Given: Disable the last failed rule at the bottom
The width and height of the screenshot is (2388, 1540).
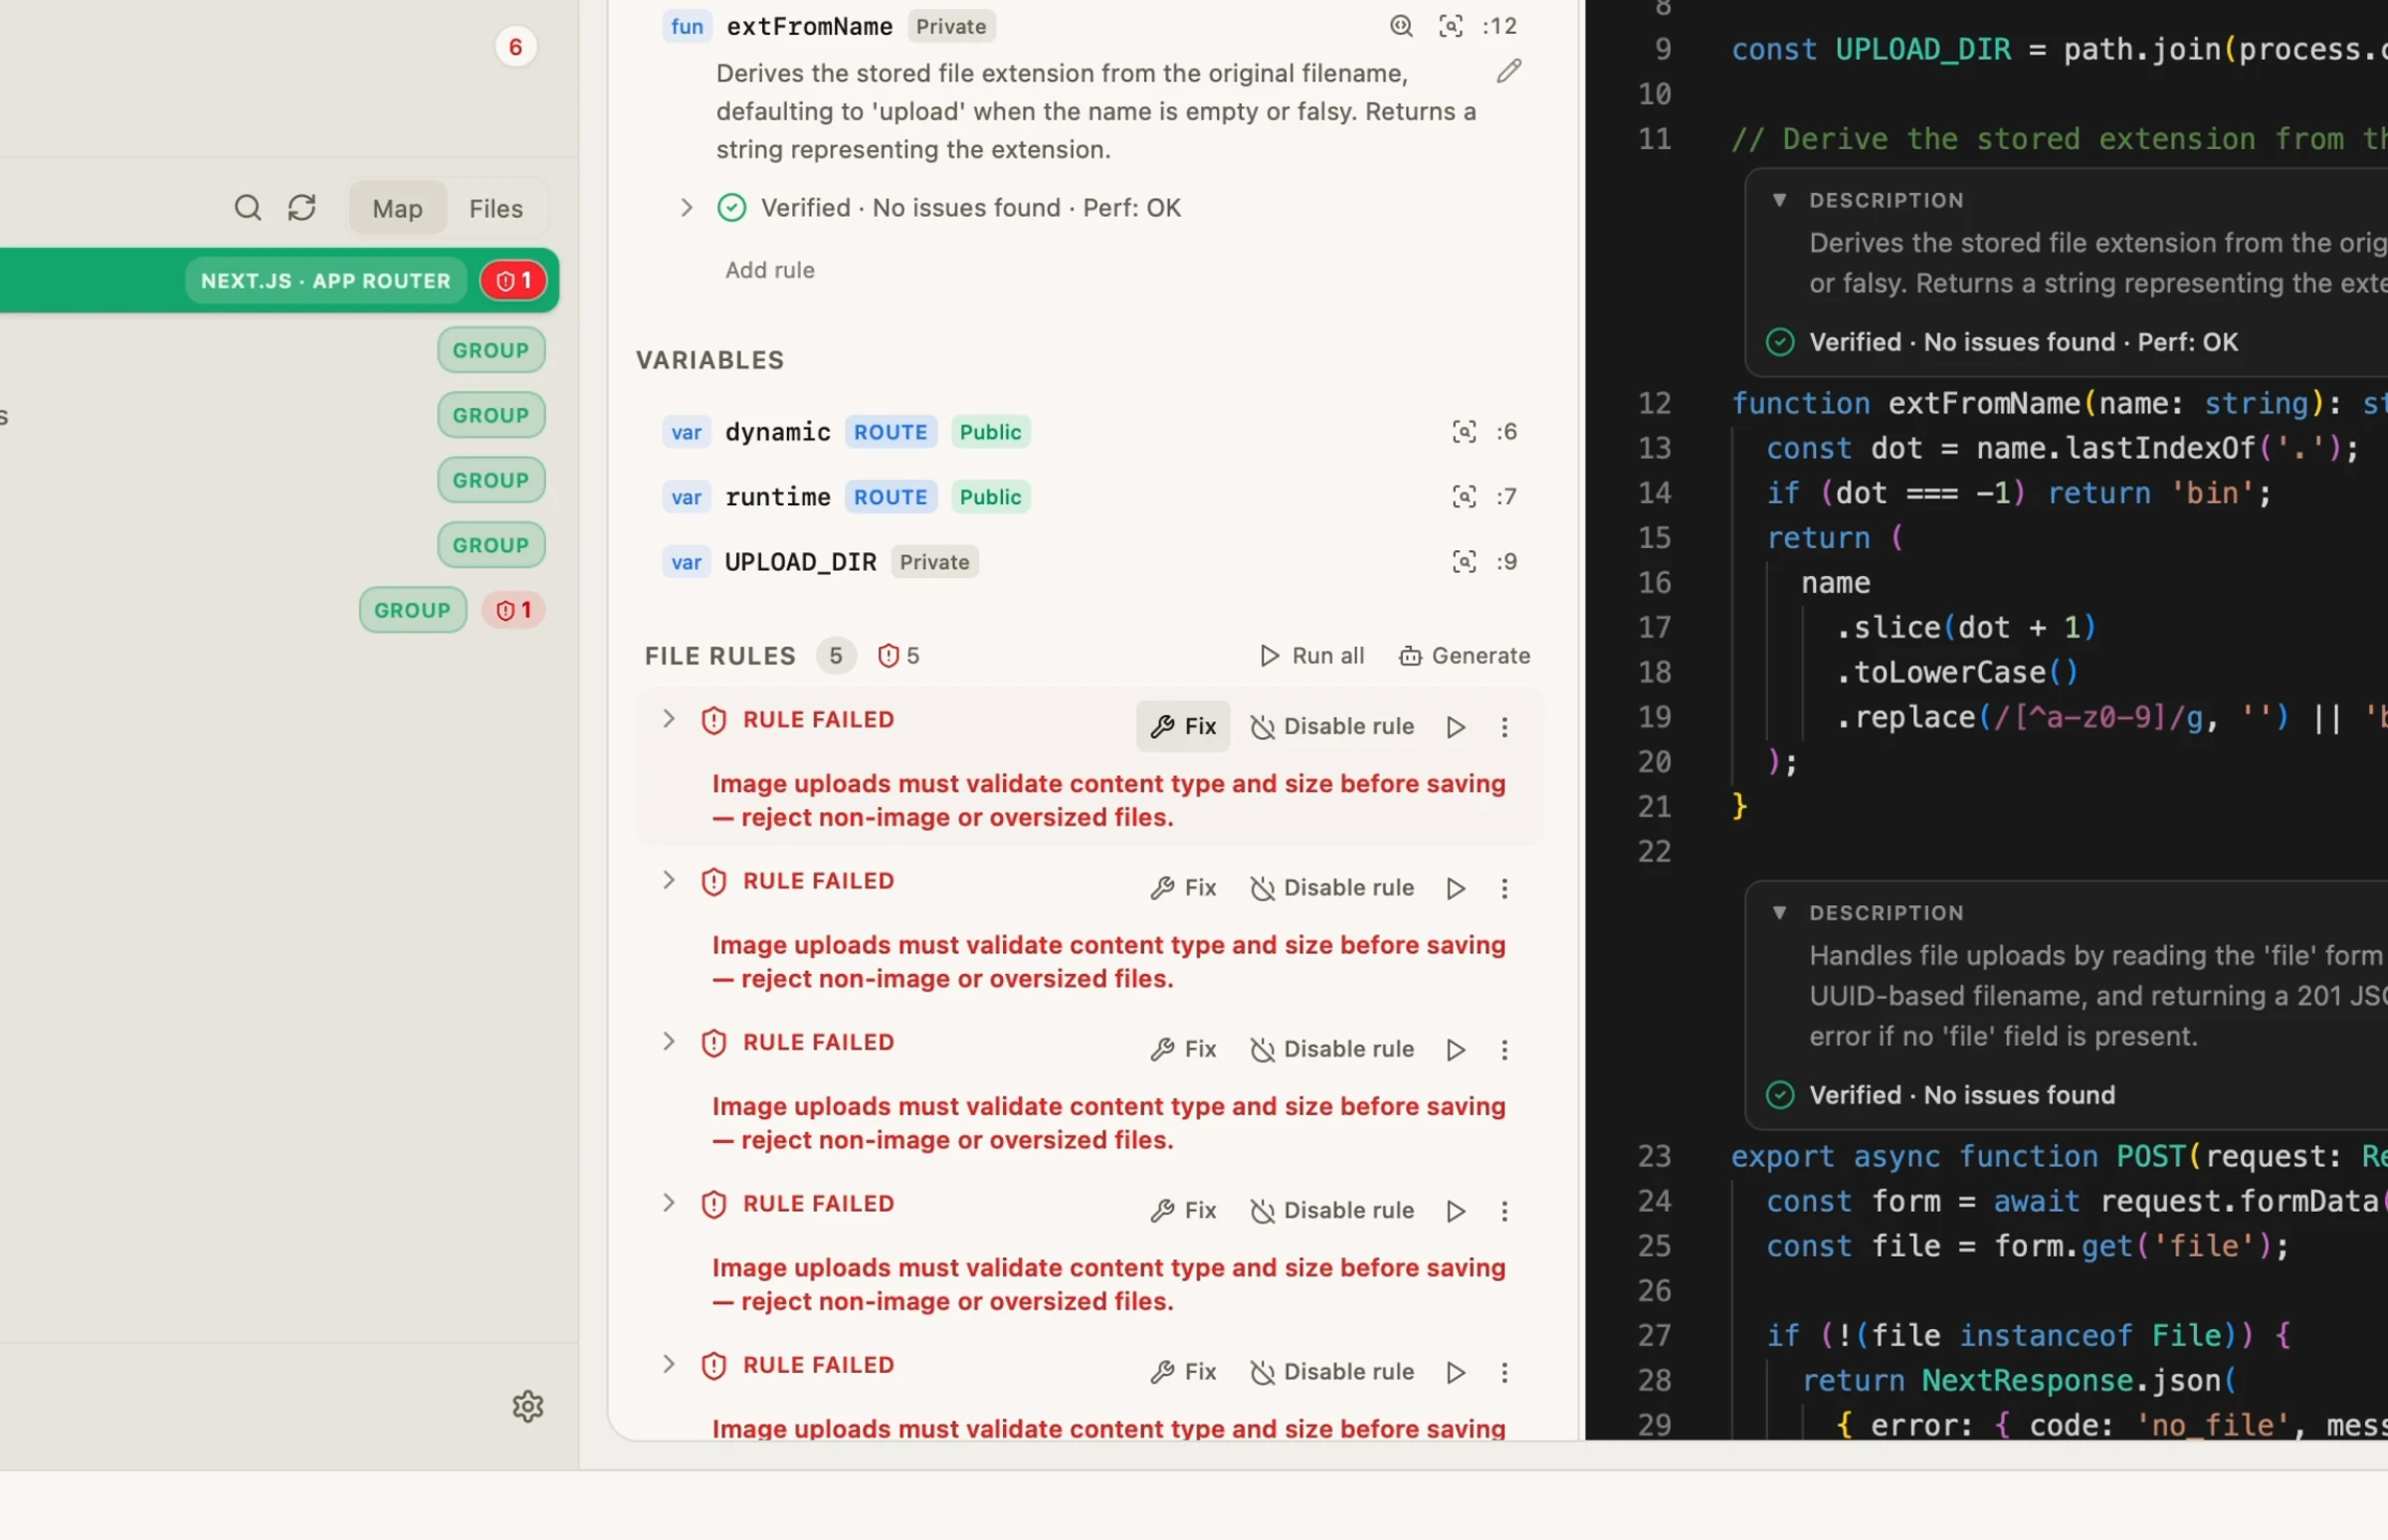Looking at the screenshot, I should click(1332, 1372).
